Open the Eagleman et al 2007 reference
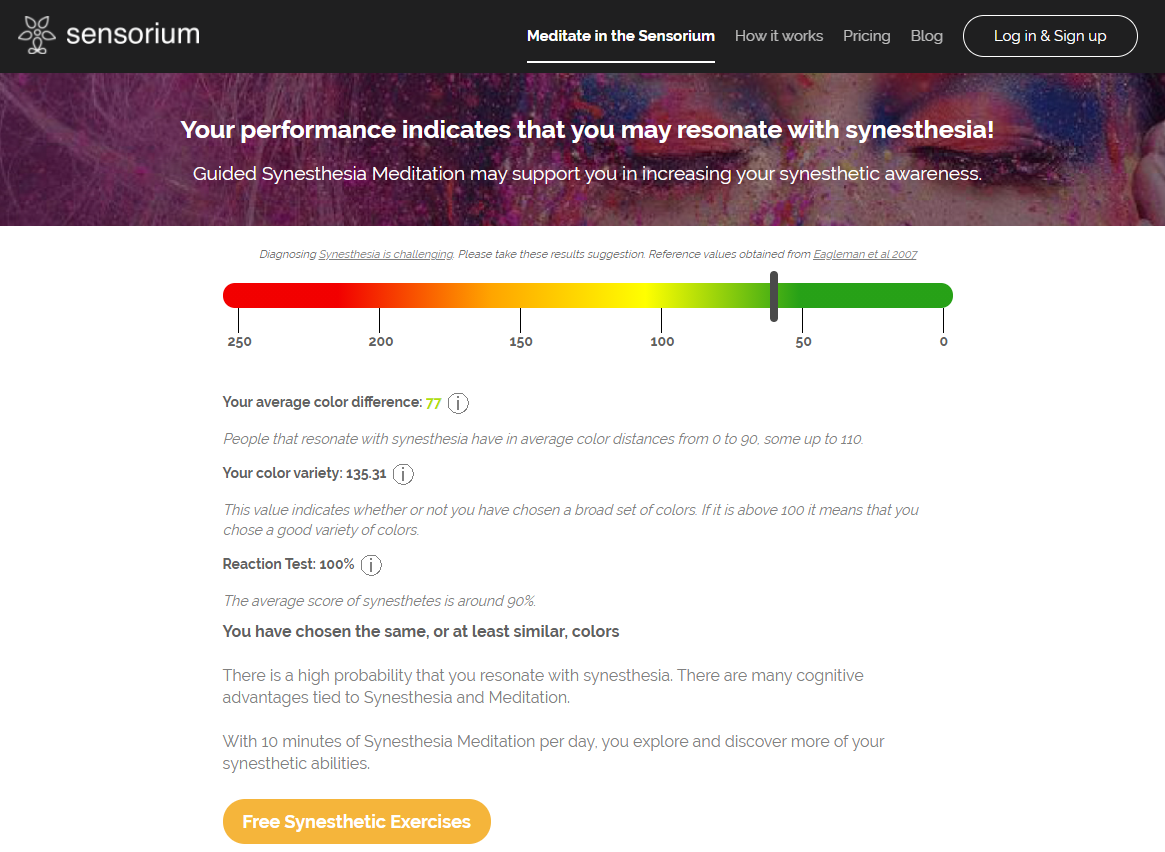 [865, 255]
